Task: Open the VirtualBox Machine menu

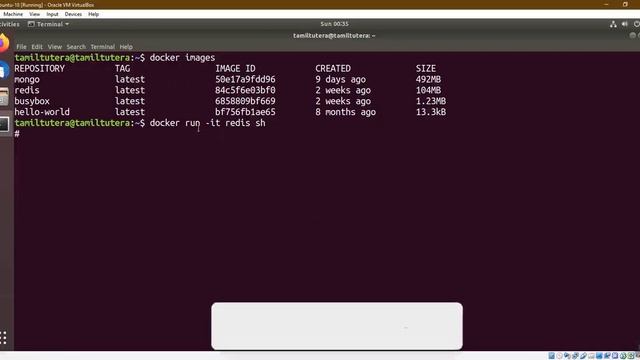Action: pyautogui.click(x=13, y=14)
